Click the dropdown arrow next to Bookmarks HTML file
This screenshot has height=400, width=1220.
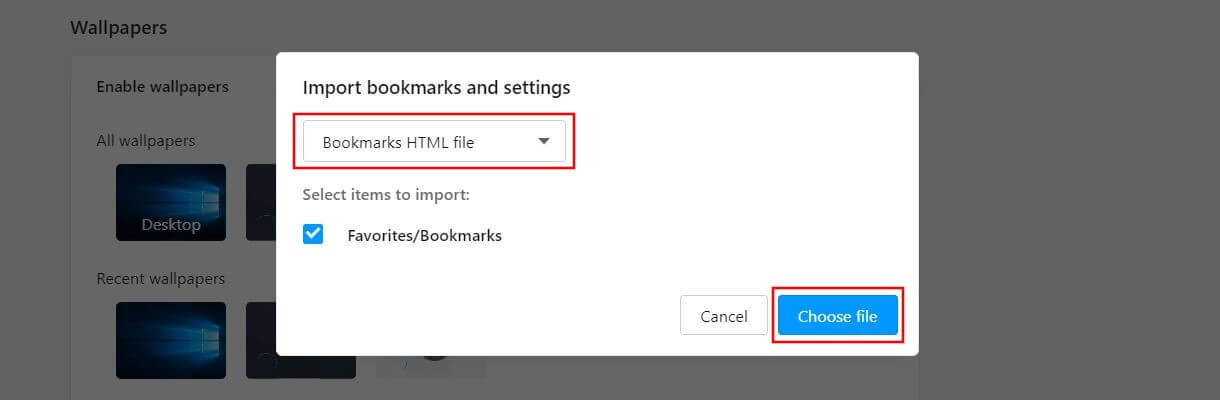tap(544, 141)
